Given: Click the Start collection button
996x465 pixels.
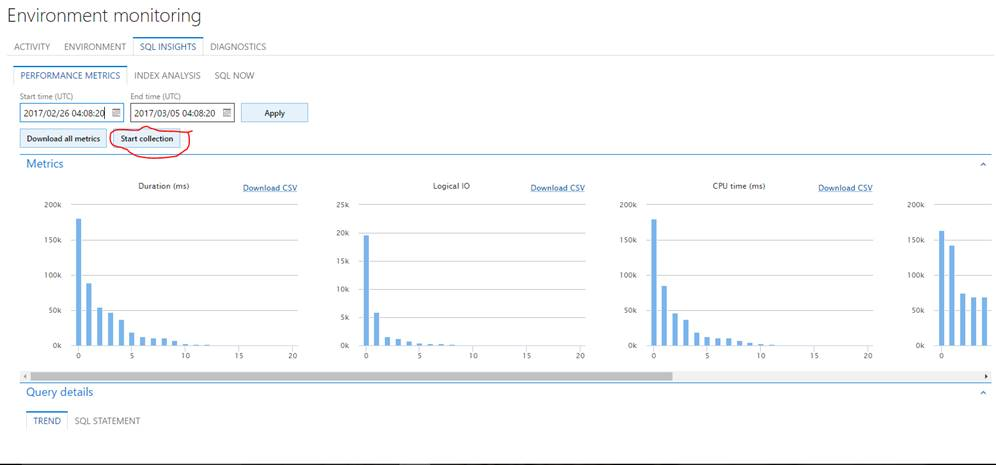Looking at the screenshot, I should pos(147,139).
